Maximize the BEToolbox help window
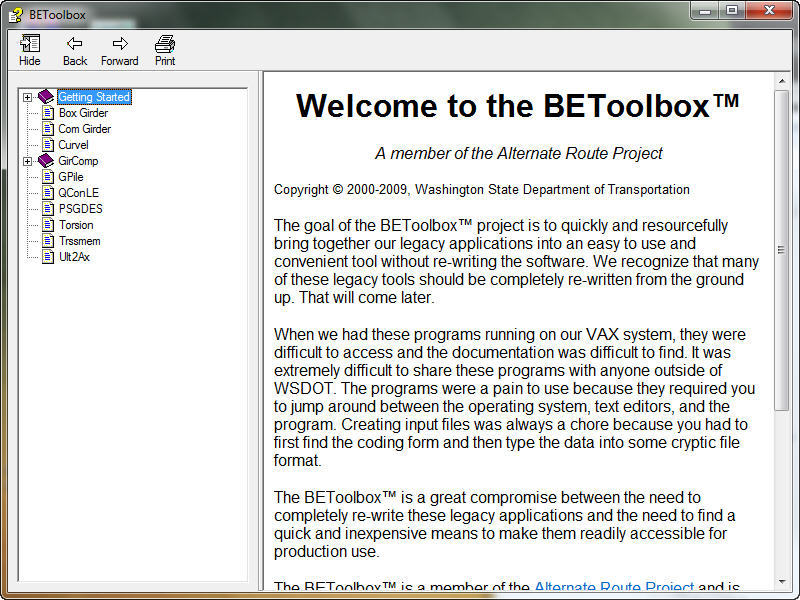The width and height of the screenshot is (800, 600). 732,11
